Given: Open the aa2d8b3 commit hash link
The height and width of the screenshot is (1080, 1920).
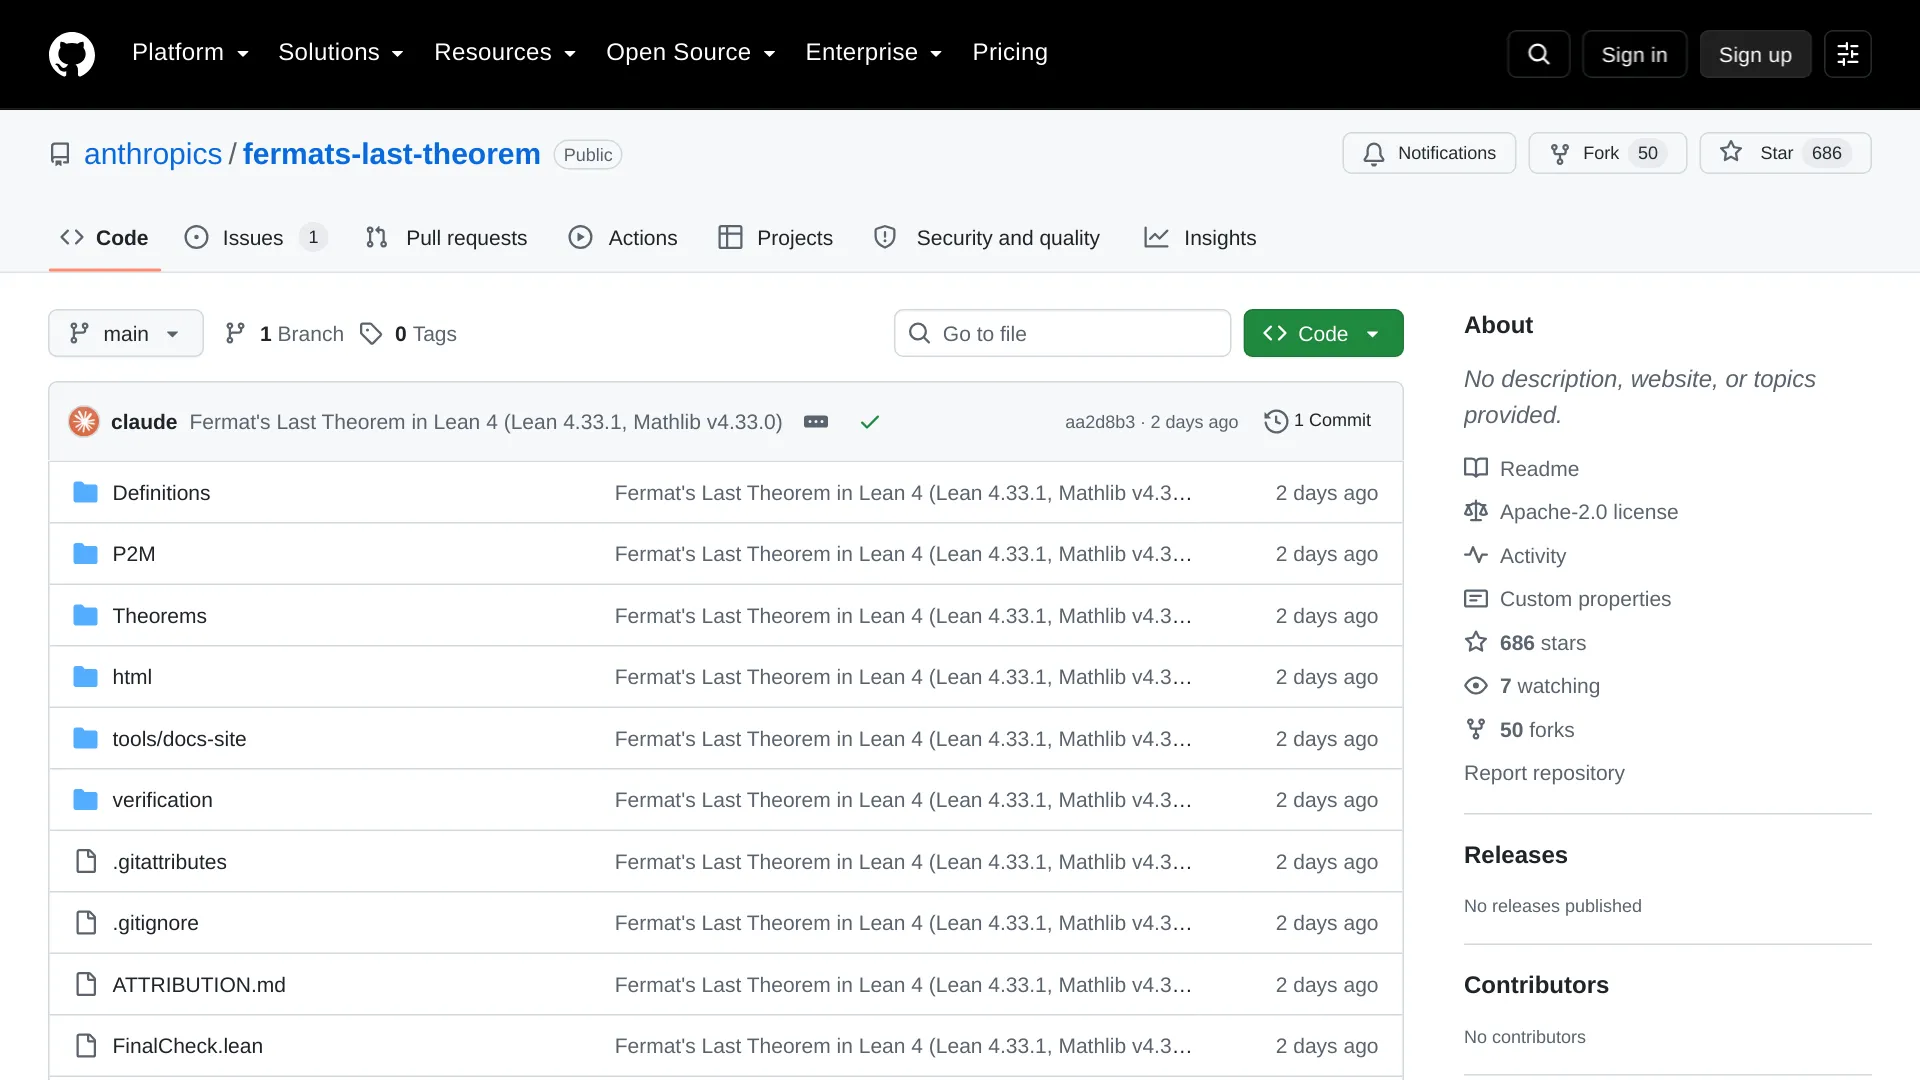Looking at the screenshot, I should point(1100,422).
